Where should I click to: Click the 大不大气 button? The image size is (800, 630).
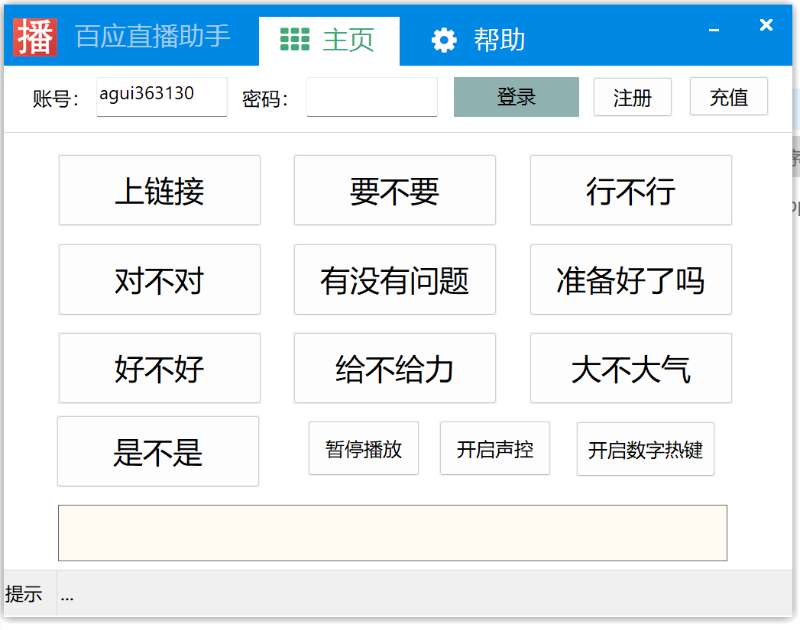pyautogui.click(x=631, y=369)
